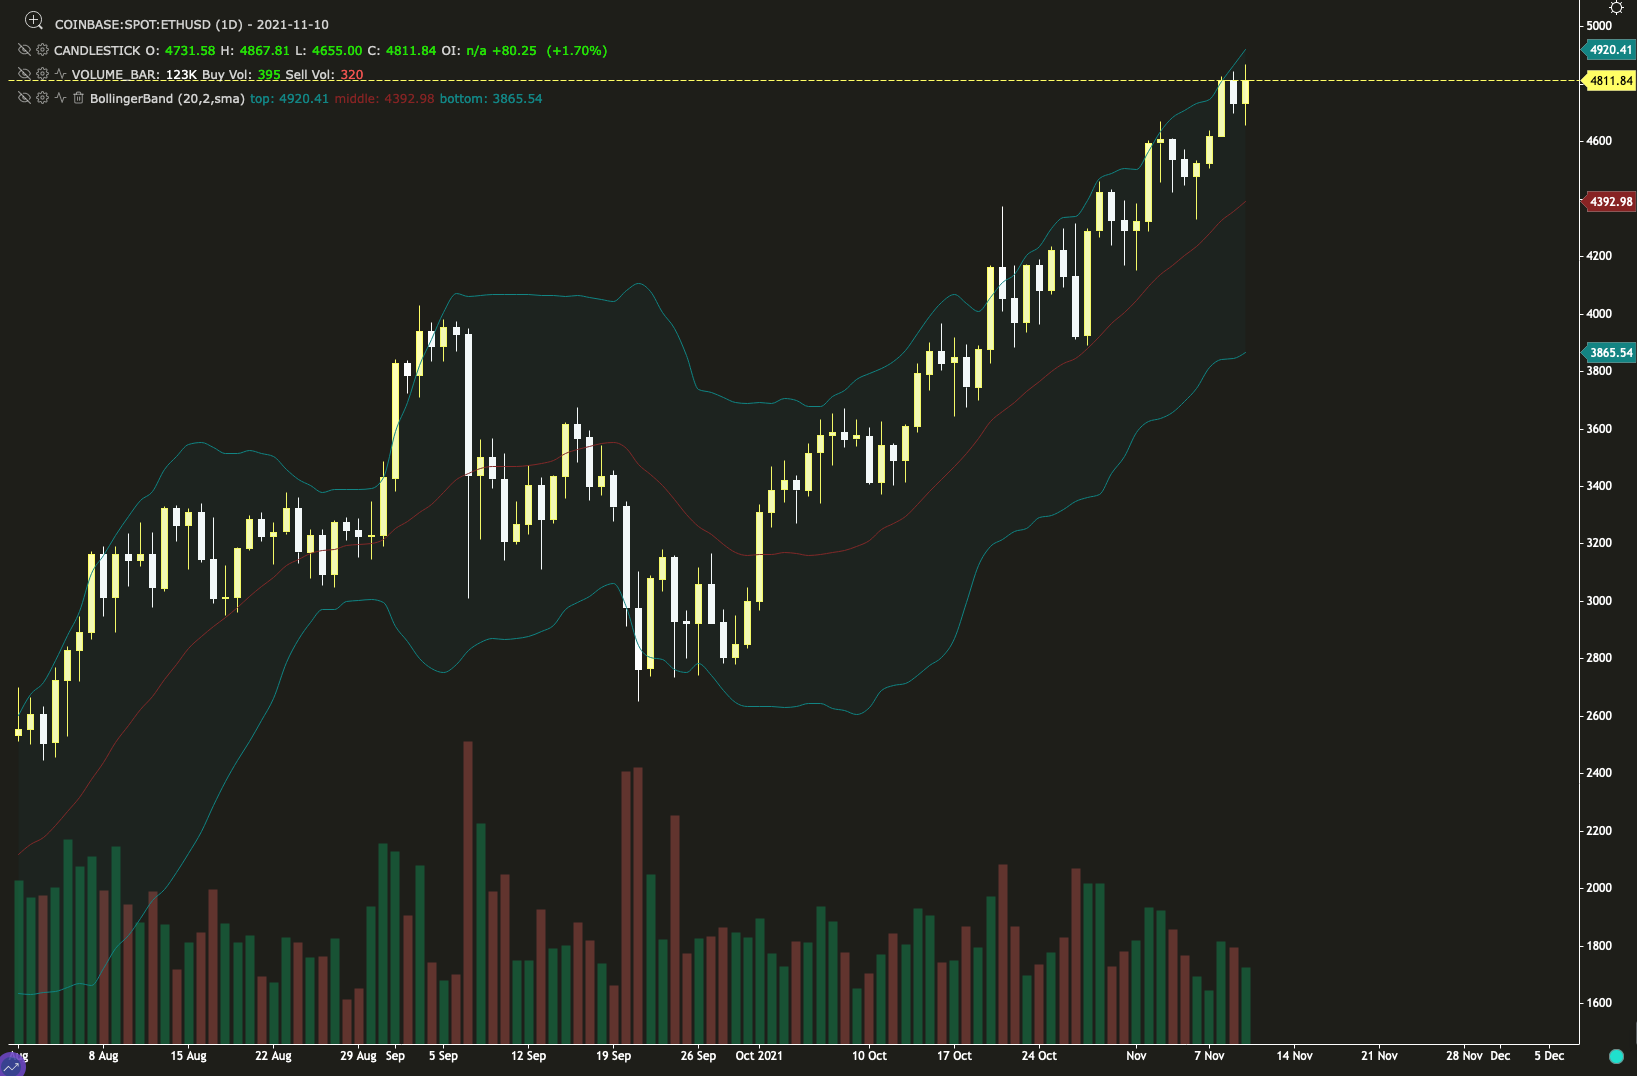Screen dimensions: 1637x1076
Task: Hide the CANDLESTICK series with eye icon
Action: pos(25,50)
